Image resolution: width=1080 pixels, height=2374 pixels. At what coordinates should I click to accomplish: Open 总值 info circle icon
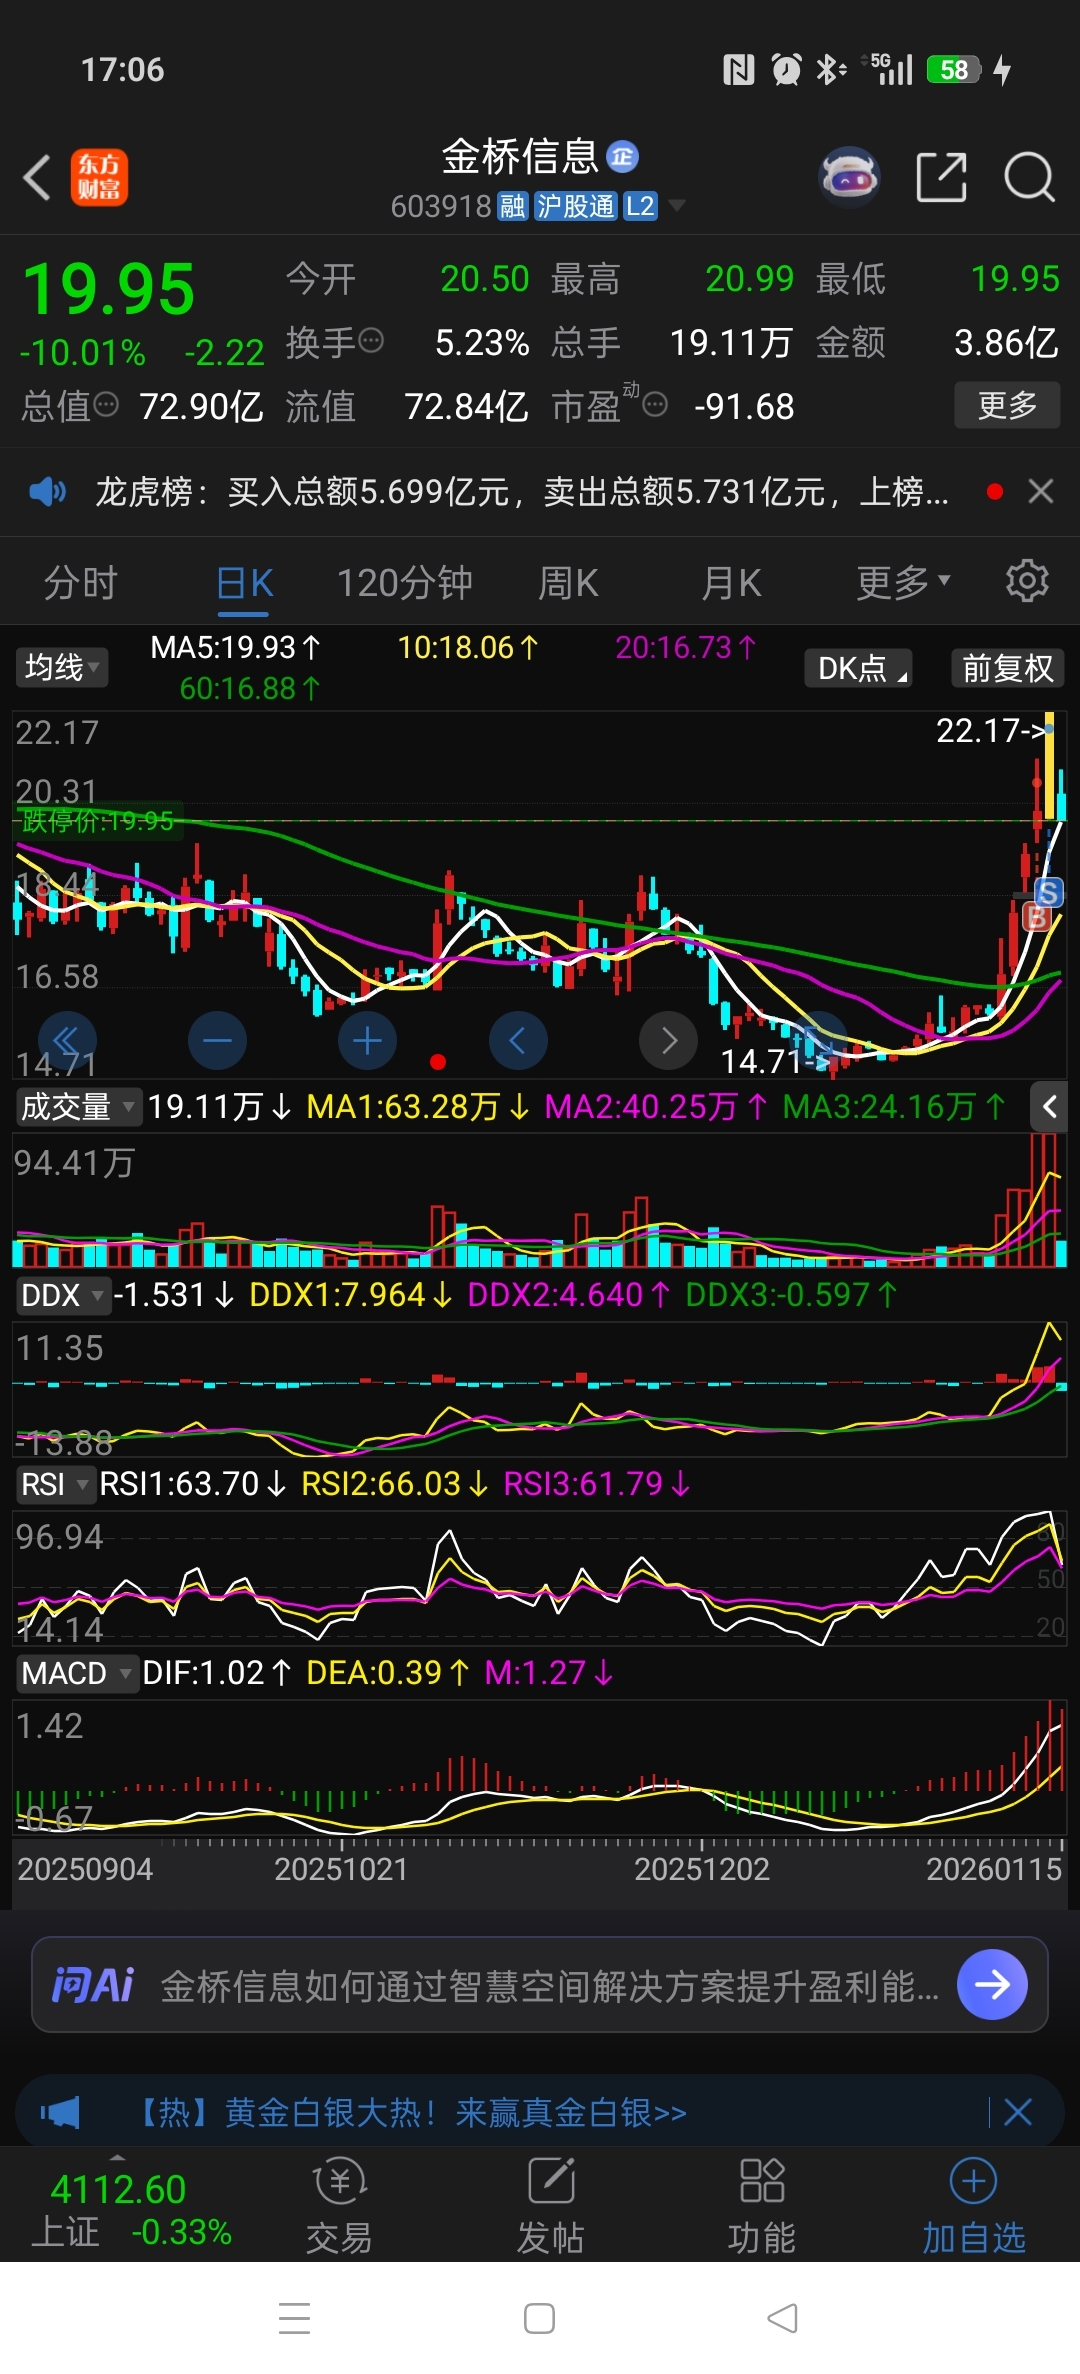106,404
